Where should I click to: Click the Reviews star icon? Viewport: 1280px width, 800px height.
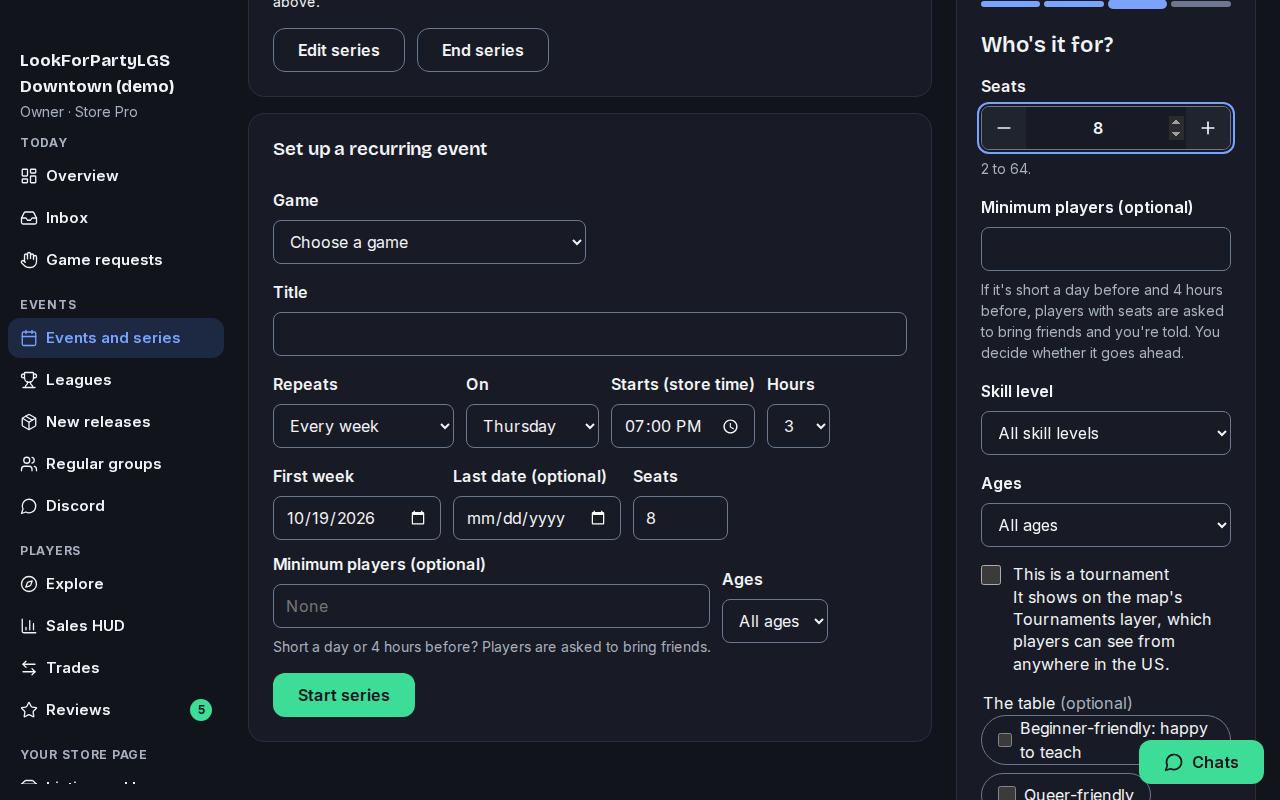click(29, 710)
